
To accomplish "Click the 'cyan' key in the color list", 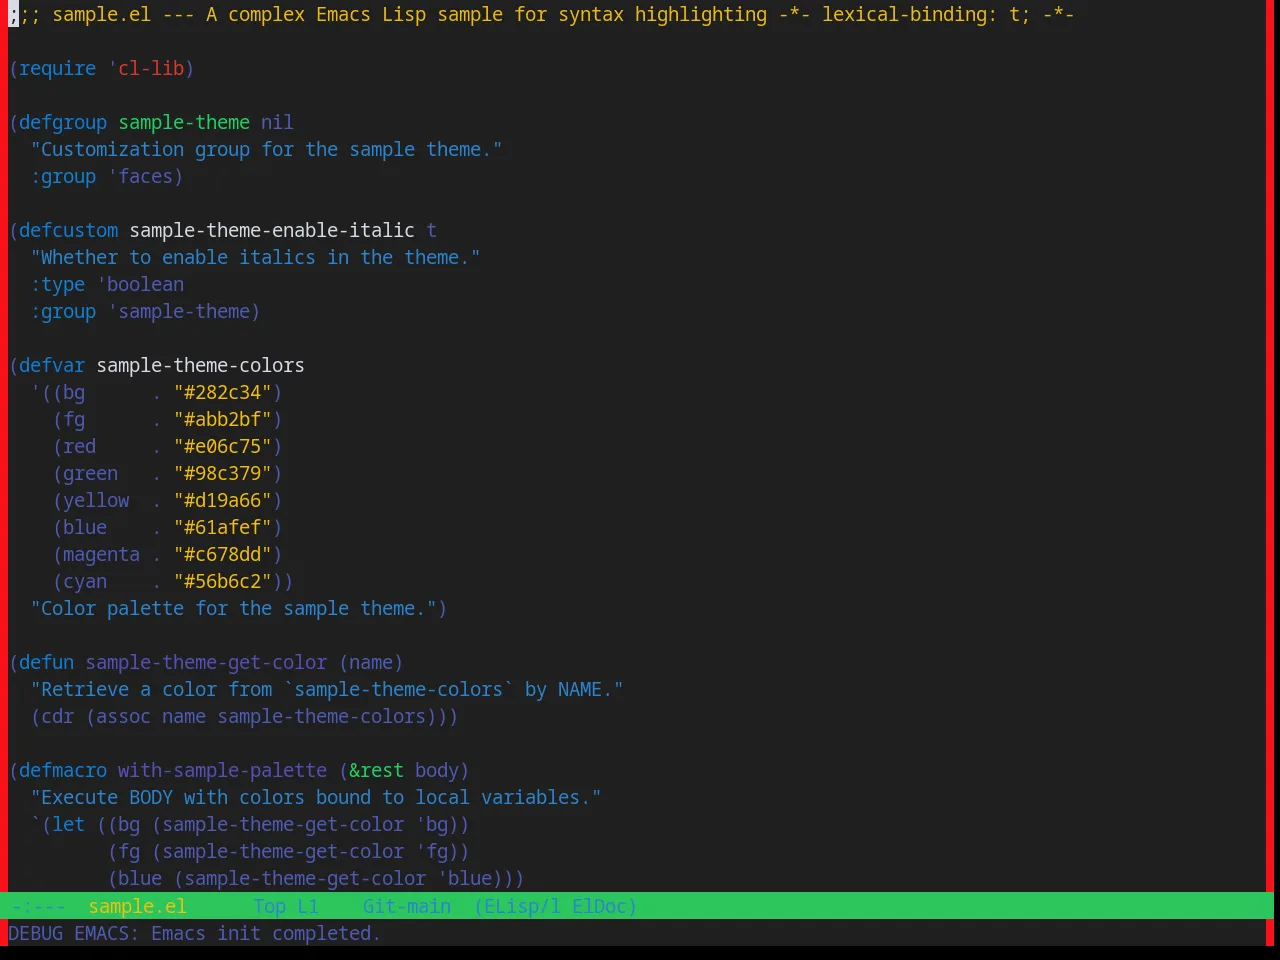I will click(85, 581).
